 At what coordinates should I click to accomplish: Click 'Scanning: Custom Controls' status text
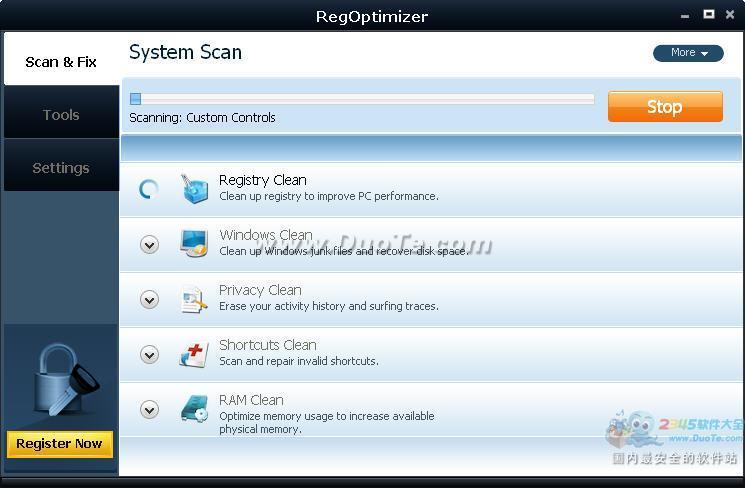[202, 118]
